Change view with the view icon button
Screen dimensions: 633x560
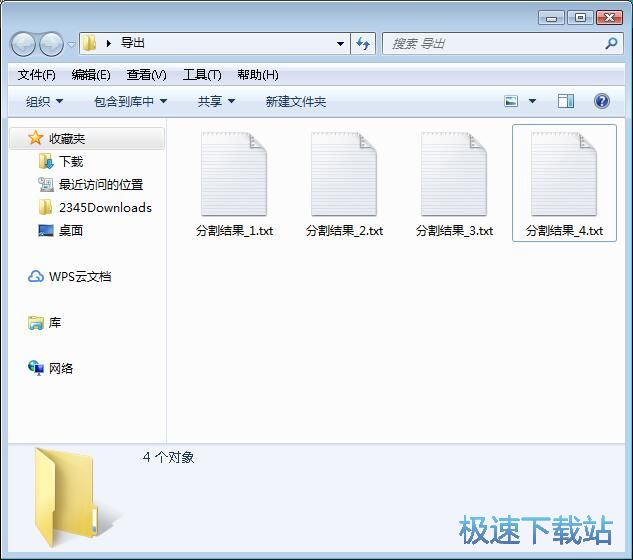[511, 101]
